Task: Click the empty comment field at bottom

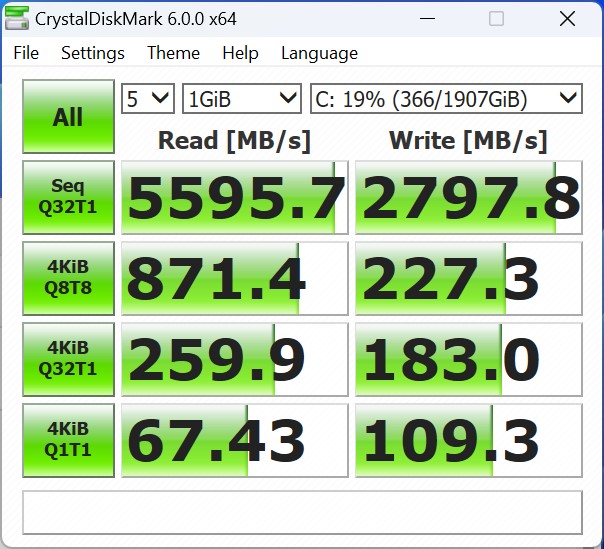Action: point(302,512)
